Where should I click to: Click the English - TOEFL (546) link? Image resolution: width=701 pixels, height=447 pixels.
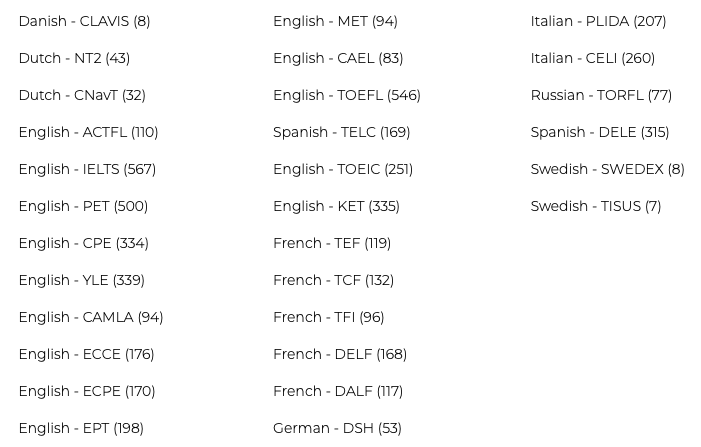click(346, 96)
